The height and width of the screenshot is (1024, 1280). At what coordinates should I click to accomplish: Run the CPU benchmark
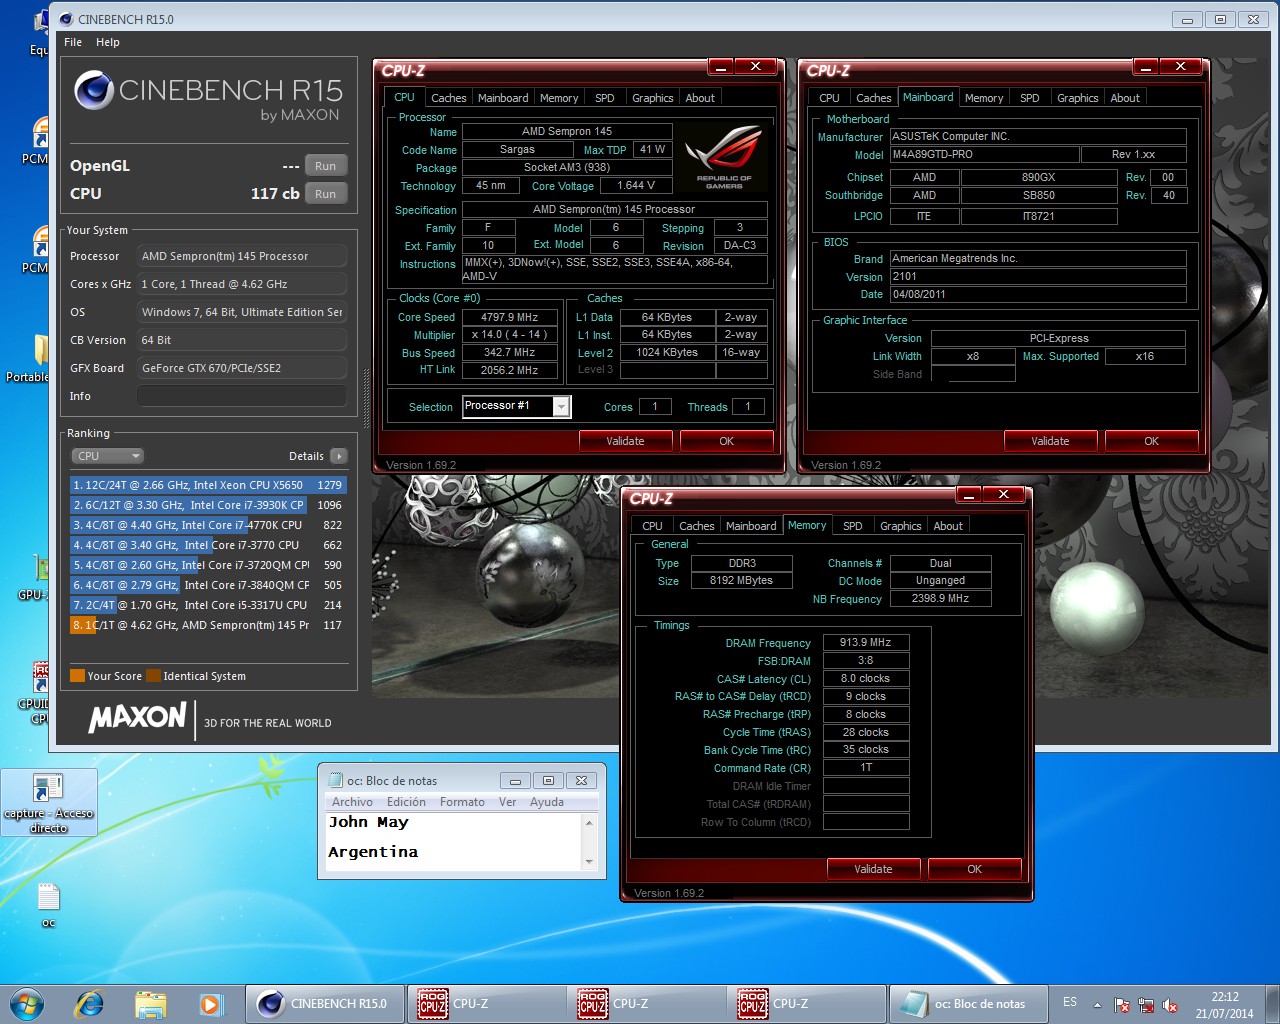click(326, 194)
